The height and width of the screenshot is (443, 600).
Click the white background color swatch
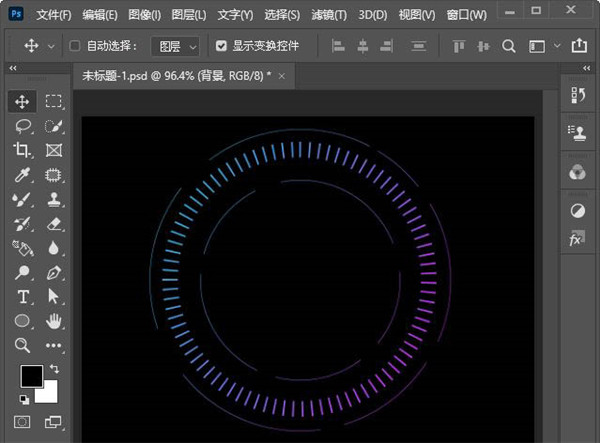(49, 393)
